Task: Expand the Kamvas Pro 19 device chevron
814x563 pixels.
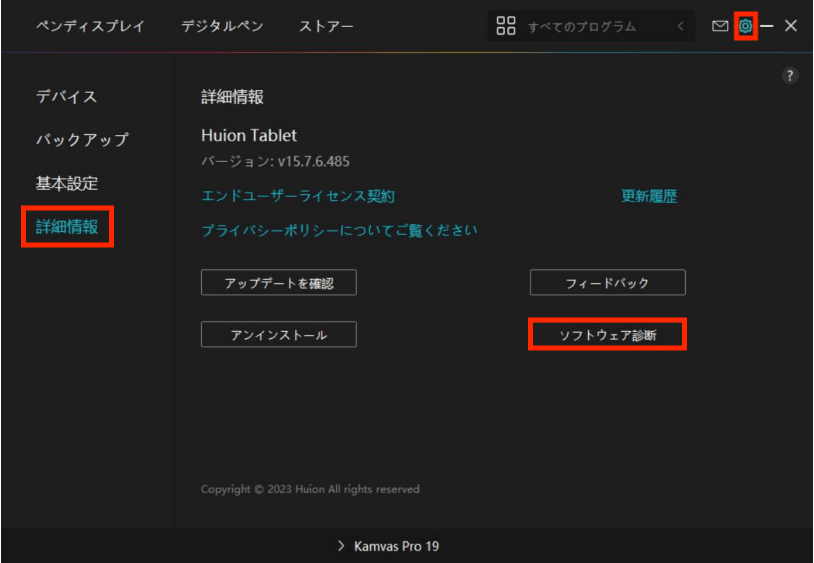Action: 341,545
